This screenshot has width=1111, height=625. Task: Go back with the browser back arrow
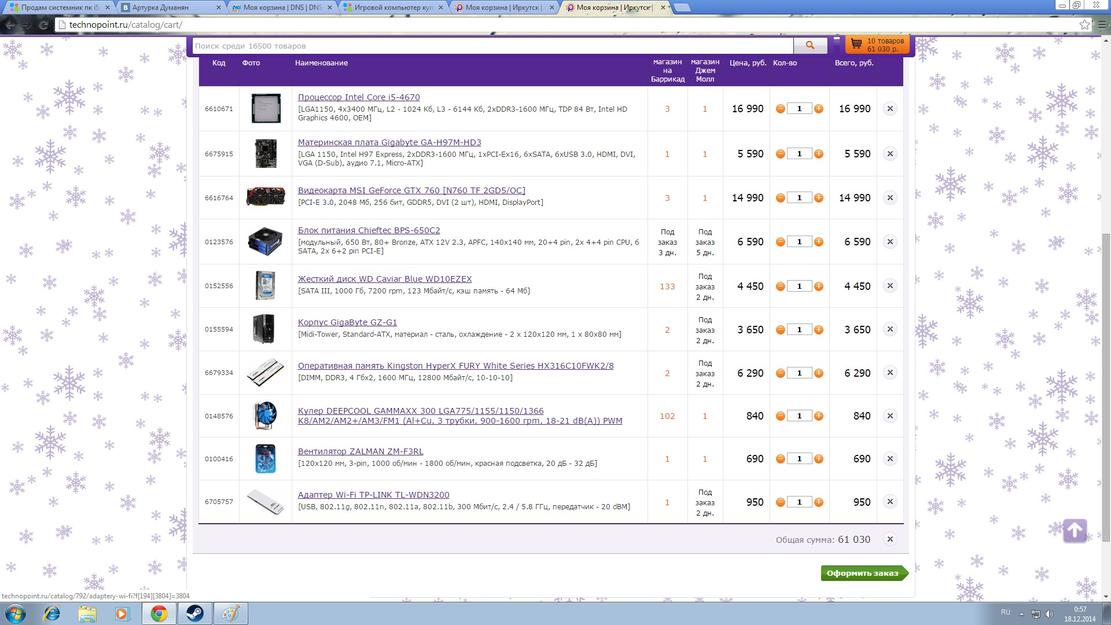tap(10, 25)
